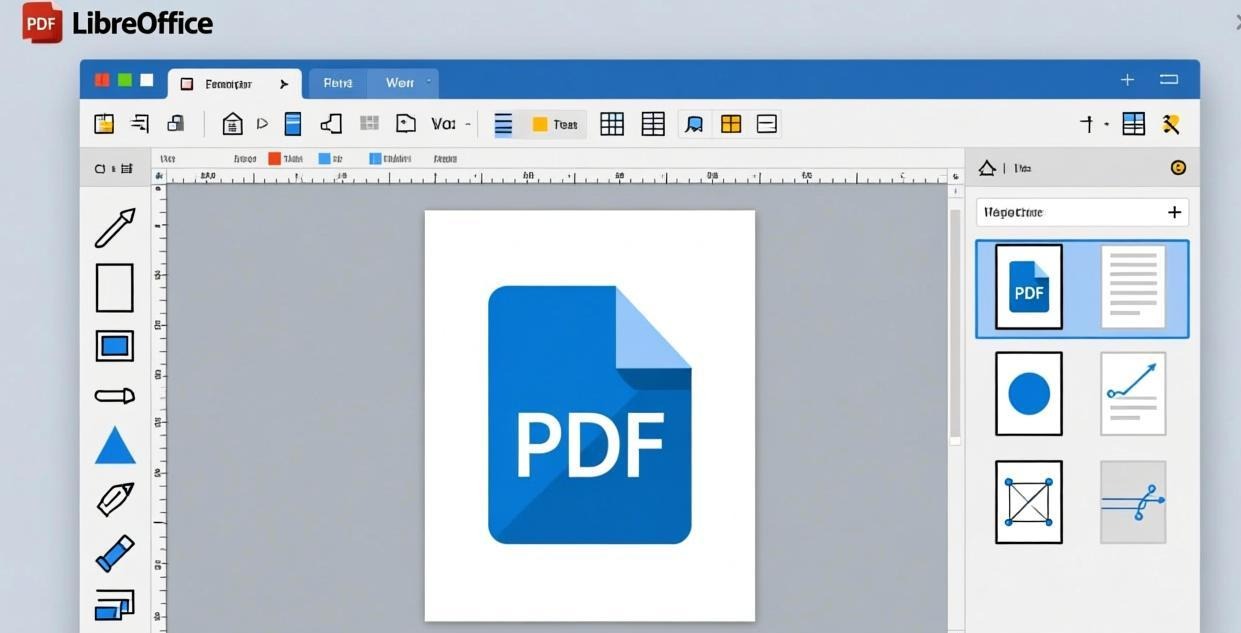The height and width of the screenshot is (633, 1241).
Task: Select the pen nib drawing tool
Action: coord(115,499)
